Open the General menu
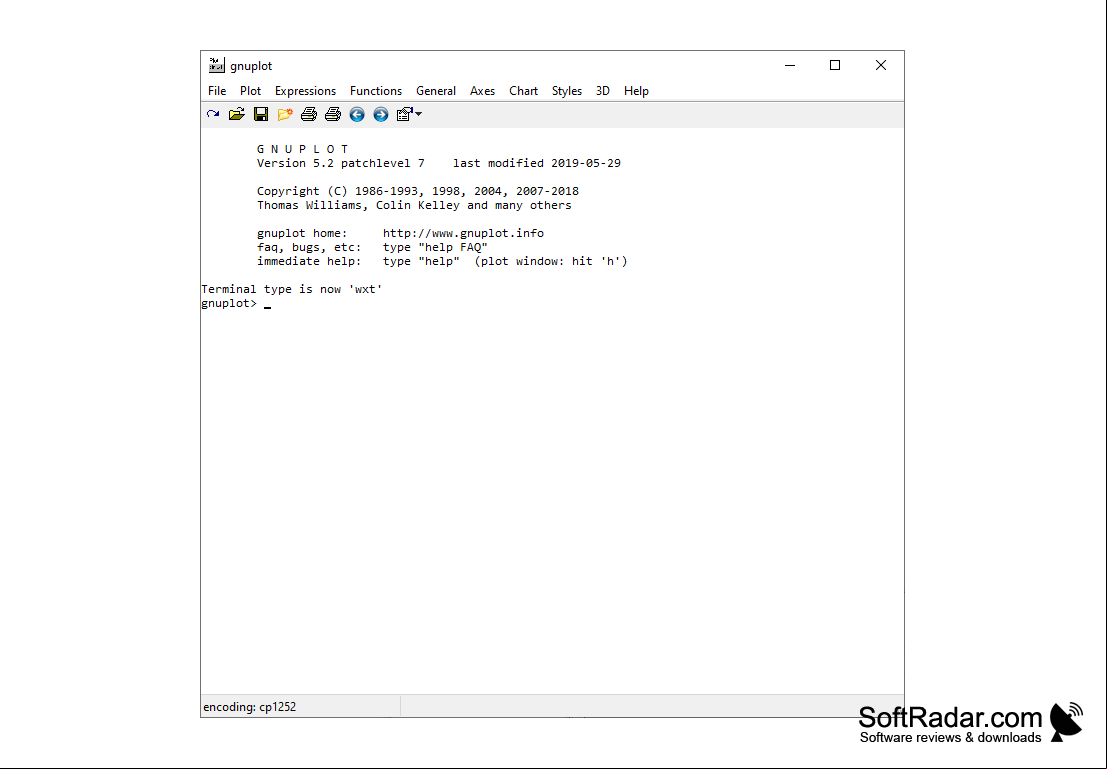Viewport: 1107px width, 769px height. (436, 90)
